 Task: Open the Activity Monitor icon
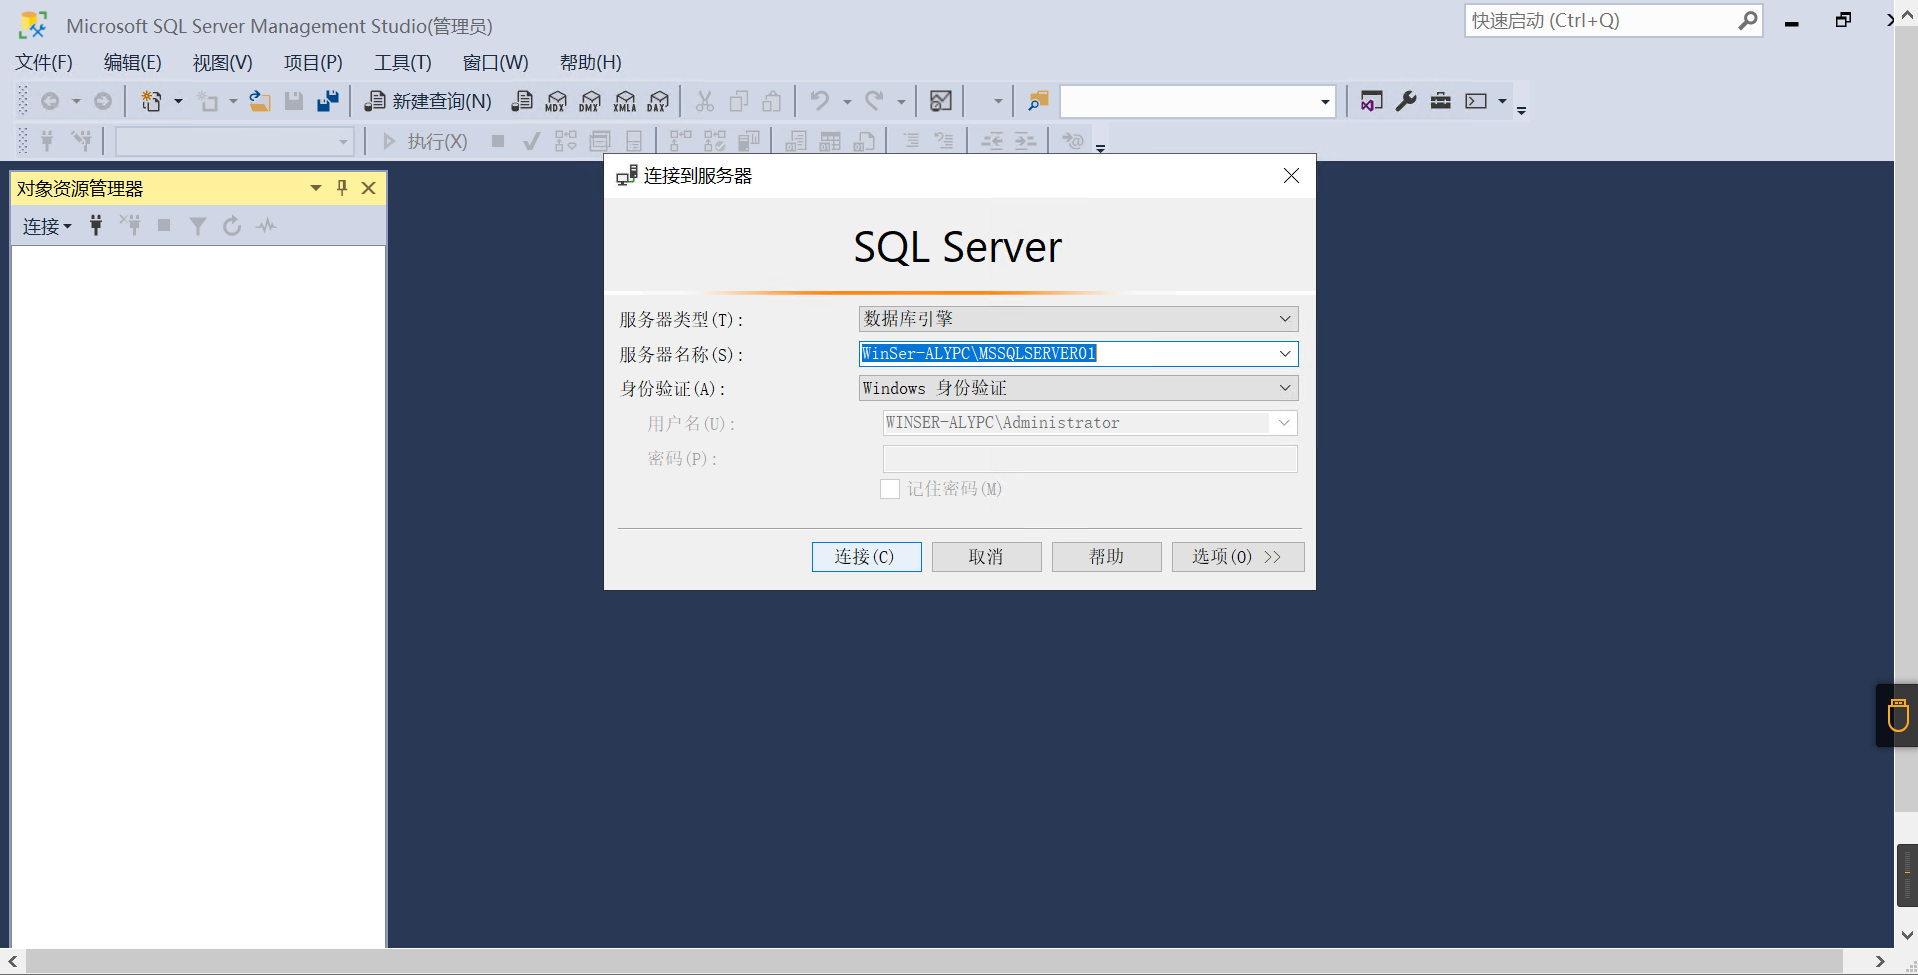941,101
